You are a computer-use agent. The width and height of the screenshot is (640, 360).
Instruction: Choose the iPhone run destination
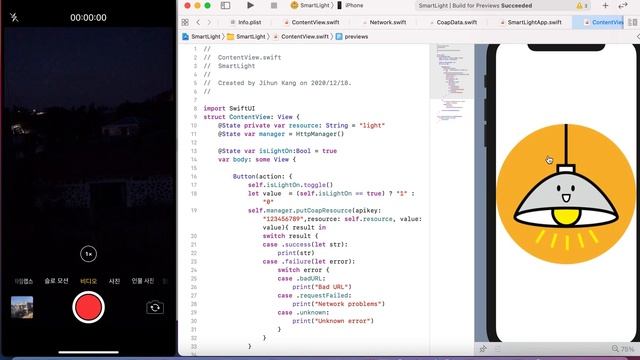pyautogui.click(x=350, y=5)
